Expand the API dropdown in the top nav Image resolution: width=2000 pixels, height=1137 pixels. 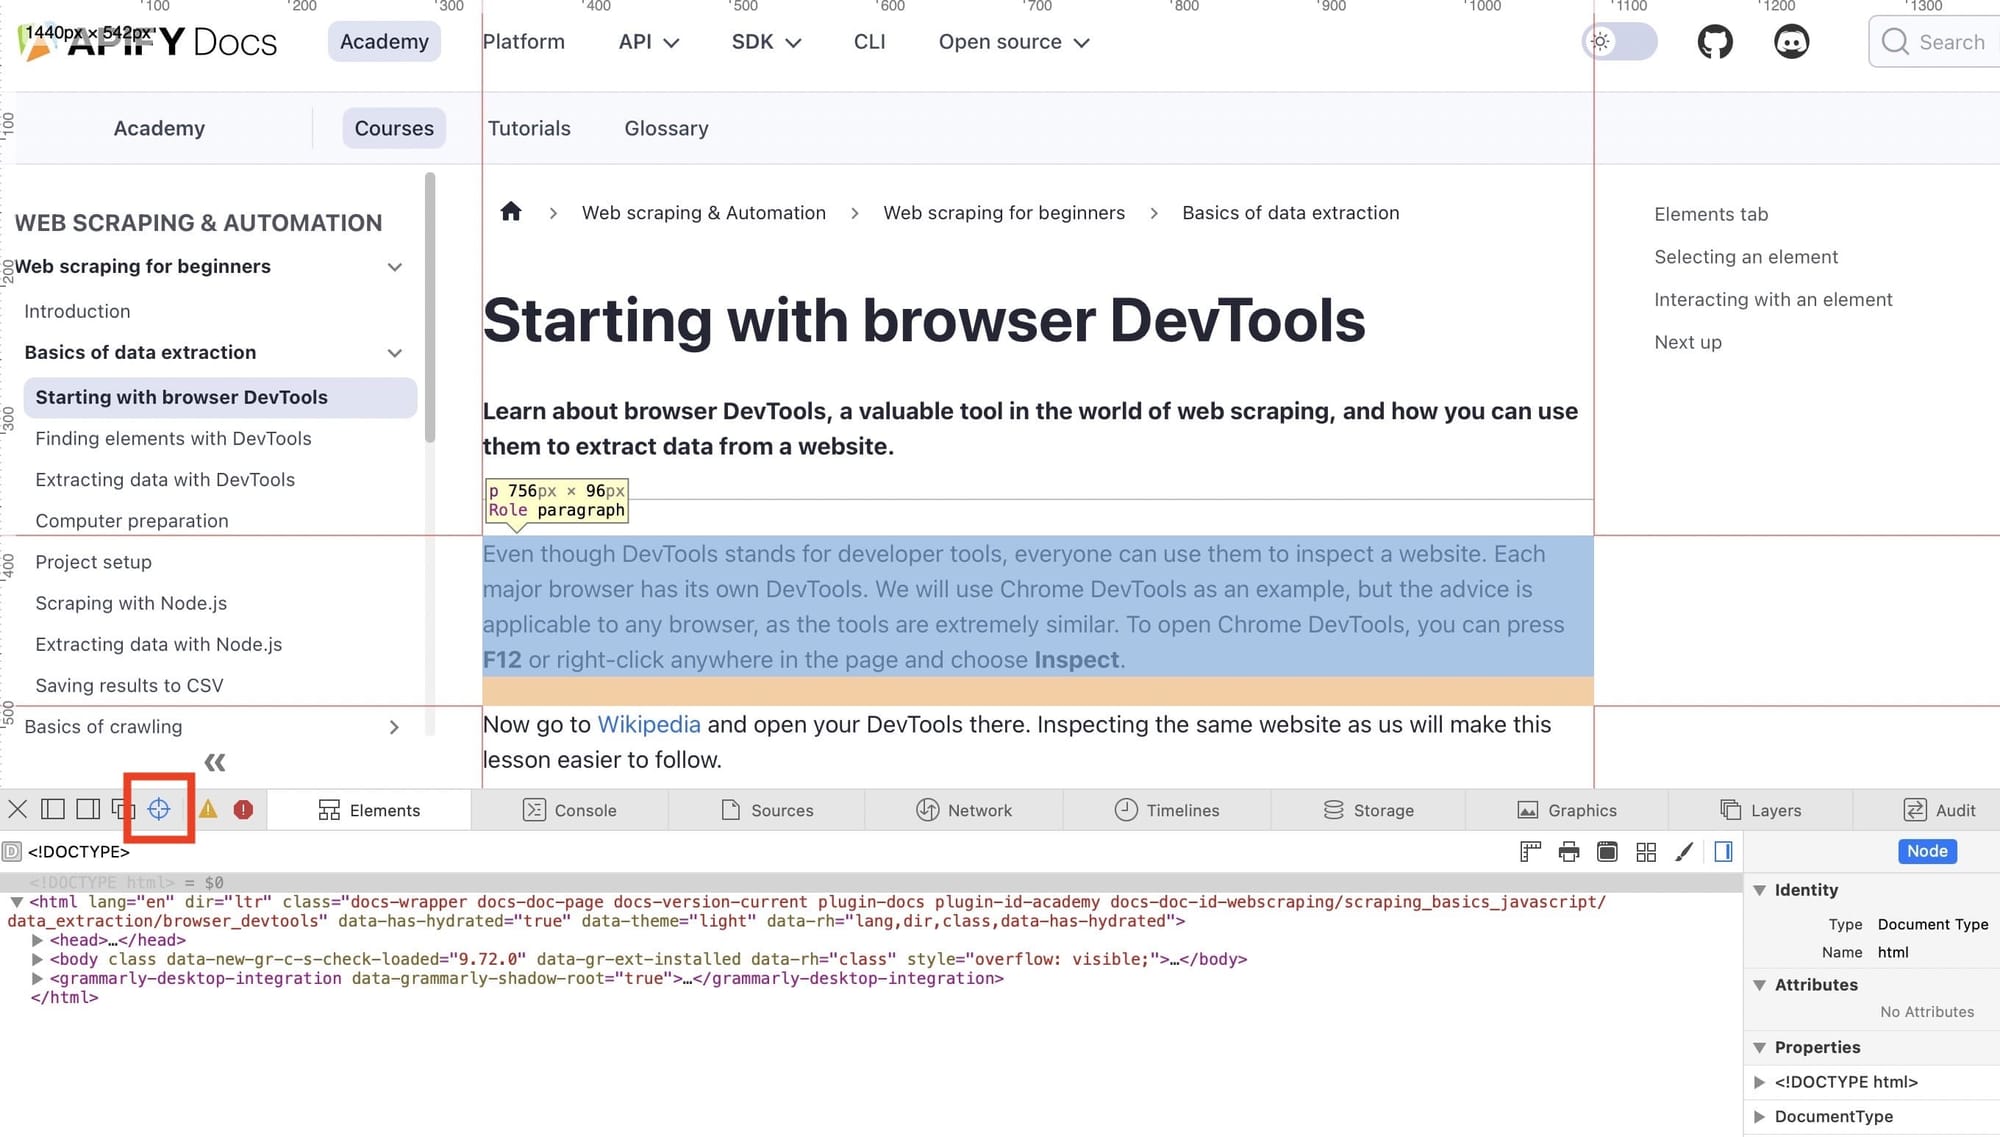(647, 41)
